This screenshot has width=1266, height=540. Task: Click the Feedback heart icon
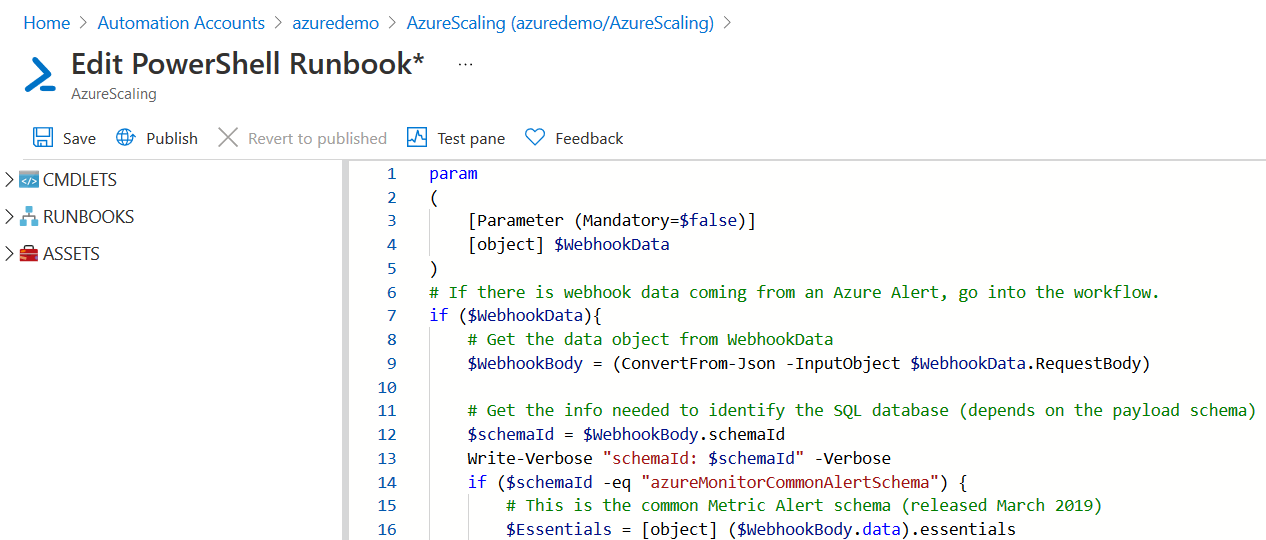(535, 138)
